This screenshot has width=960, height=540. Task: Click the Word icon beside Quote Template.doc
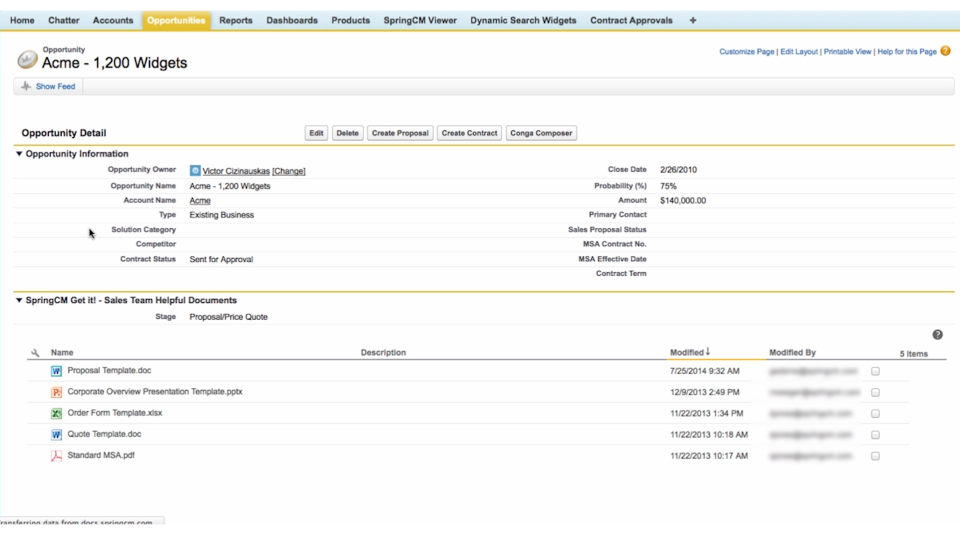click(56, 435)
